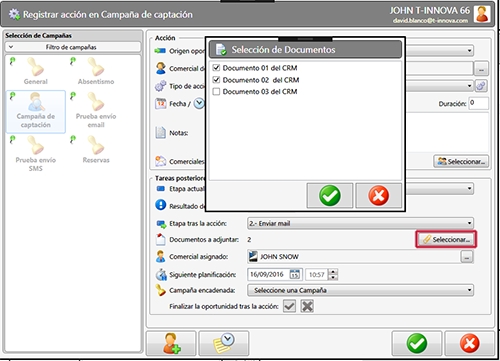Click the clock icon next to Fecha

click(199, 104)
